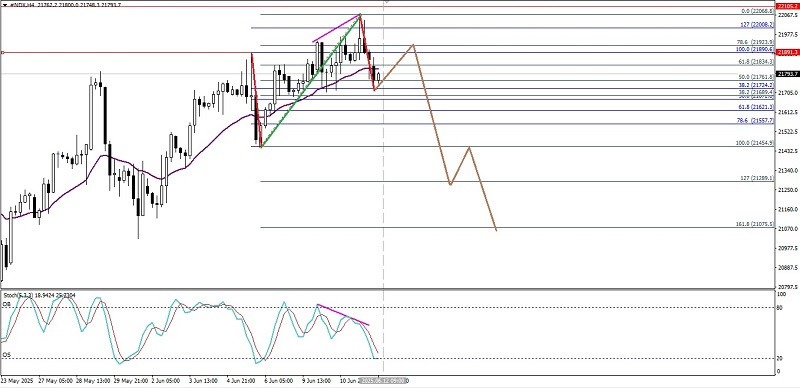Click the Fibonacci label 61.8 (21621.3)

tap(756, 107)
